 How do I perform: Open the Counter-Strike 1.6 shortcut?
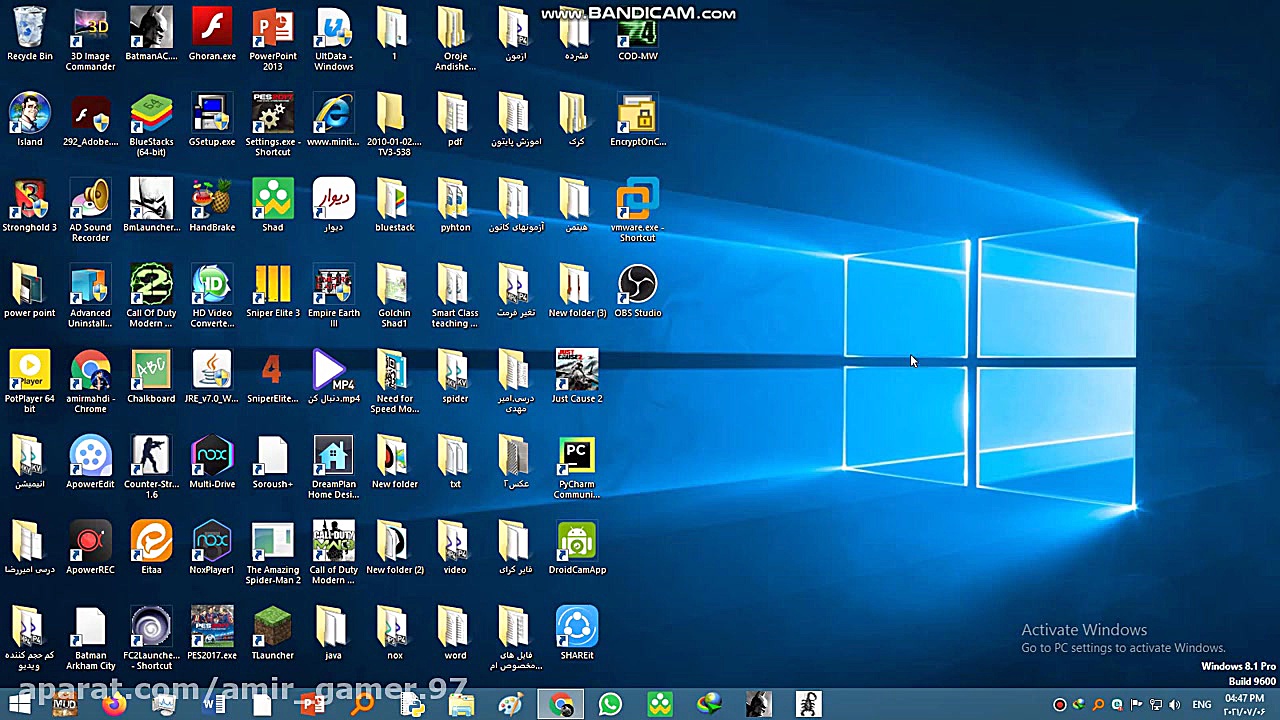click(x=151, y=457)
